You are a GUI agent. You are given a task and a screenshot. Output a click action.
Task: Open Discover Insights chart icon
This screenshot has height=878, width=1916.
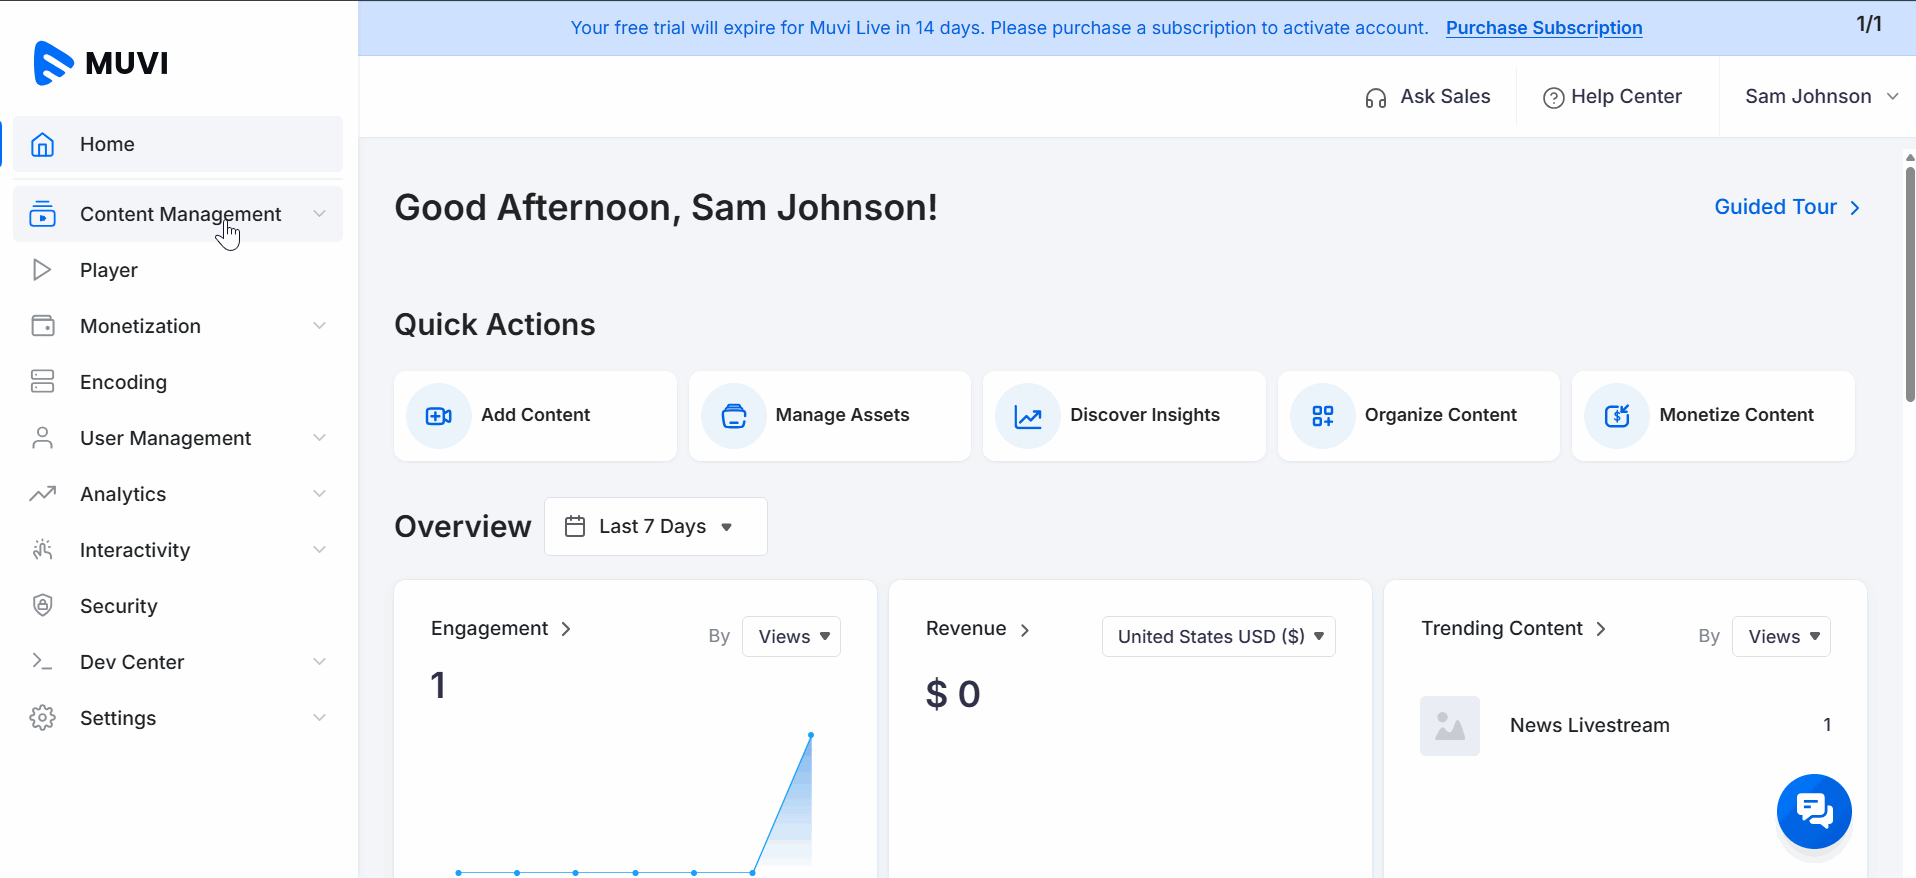[x=1028, y=416]
